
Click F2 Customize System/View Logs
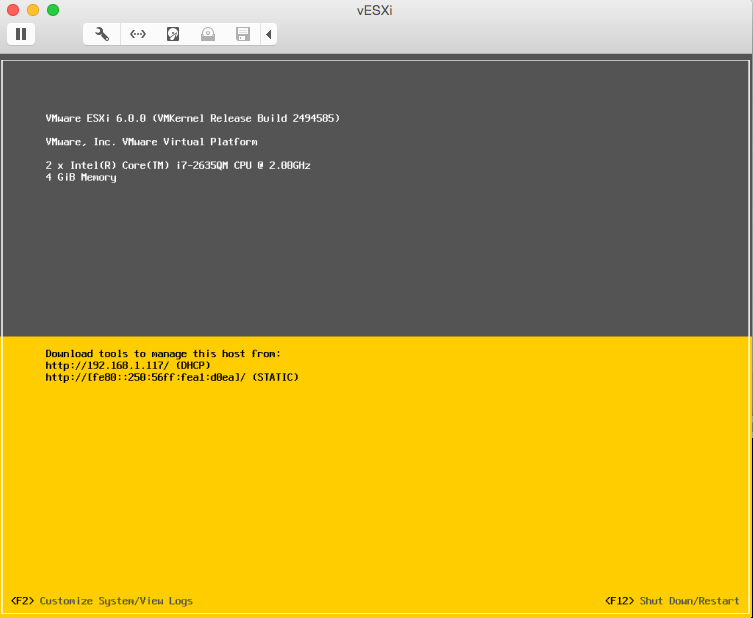(102, 601)
